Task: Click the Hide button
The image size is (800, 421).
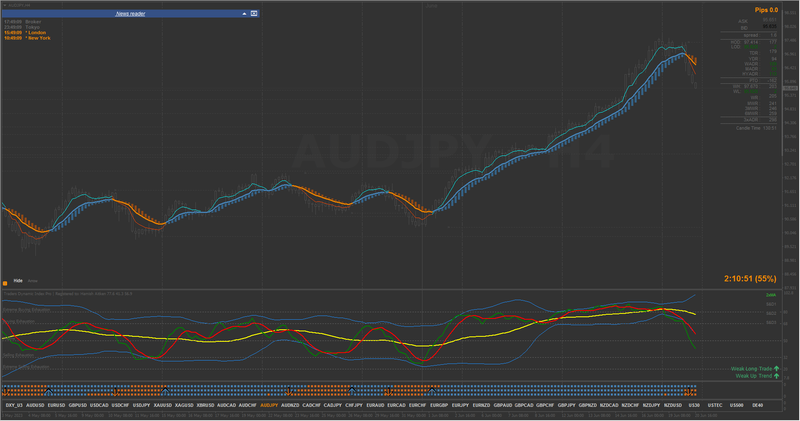Action: click(x=18, y=281)
